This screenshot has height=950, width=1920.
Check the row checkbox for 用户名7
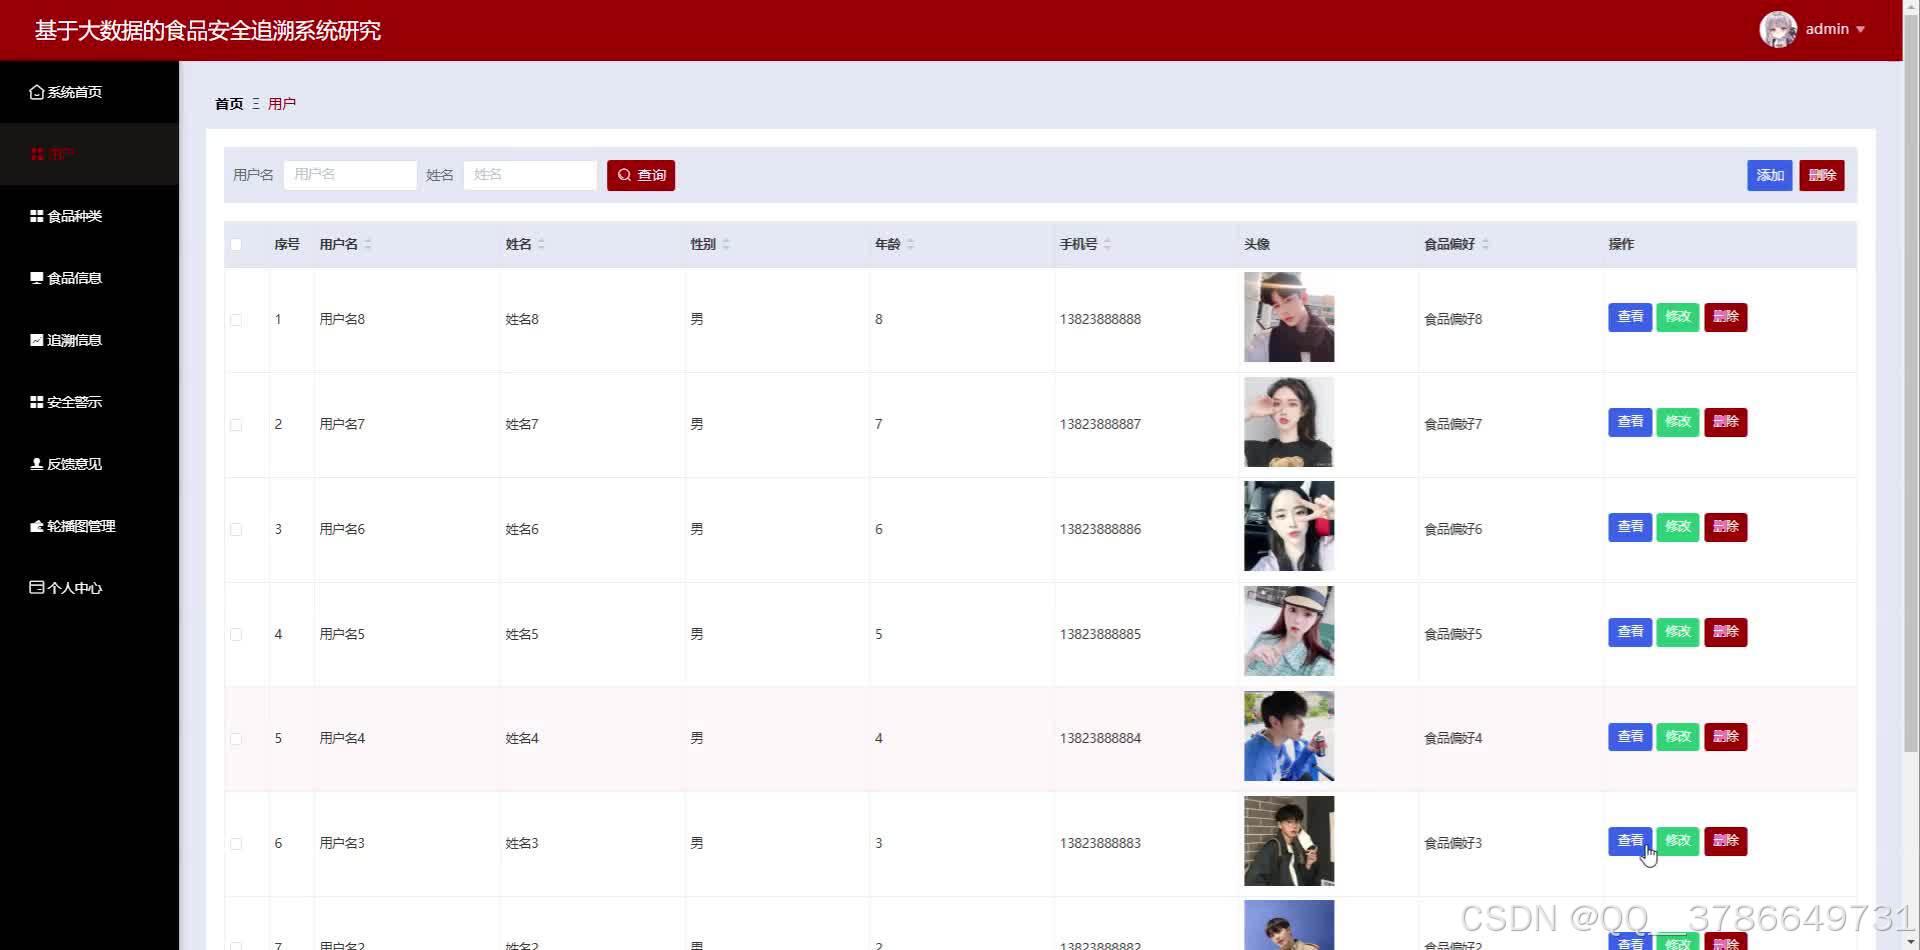coord(236,425)
